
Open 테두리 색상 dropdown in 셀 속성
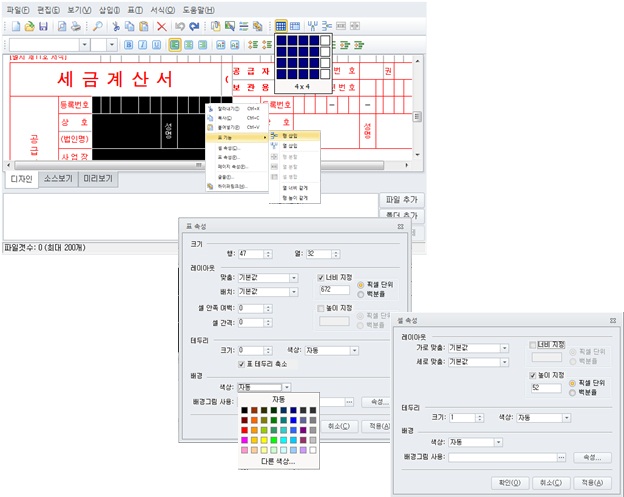tap(567, 418)
